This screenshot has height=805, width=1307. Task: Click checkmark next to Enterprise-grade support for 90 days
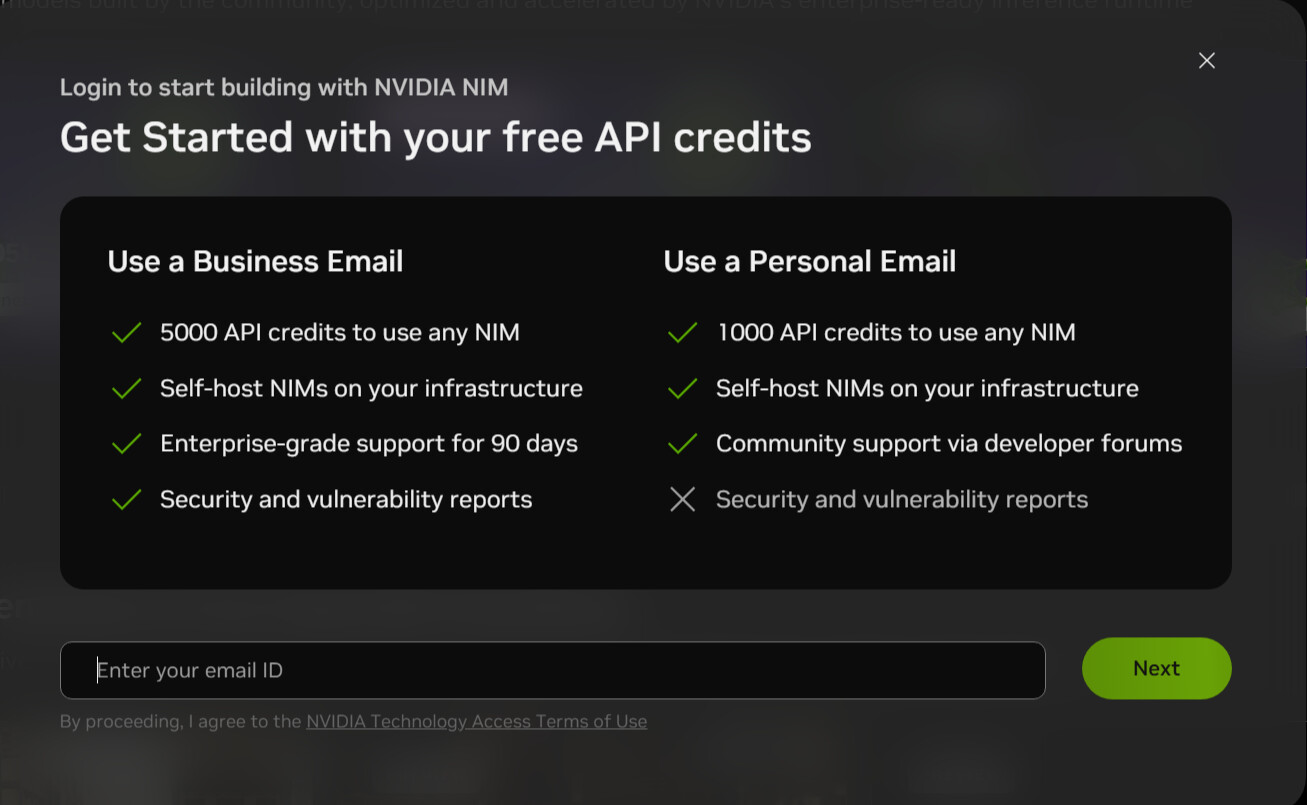point(126,444)
